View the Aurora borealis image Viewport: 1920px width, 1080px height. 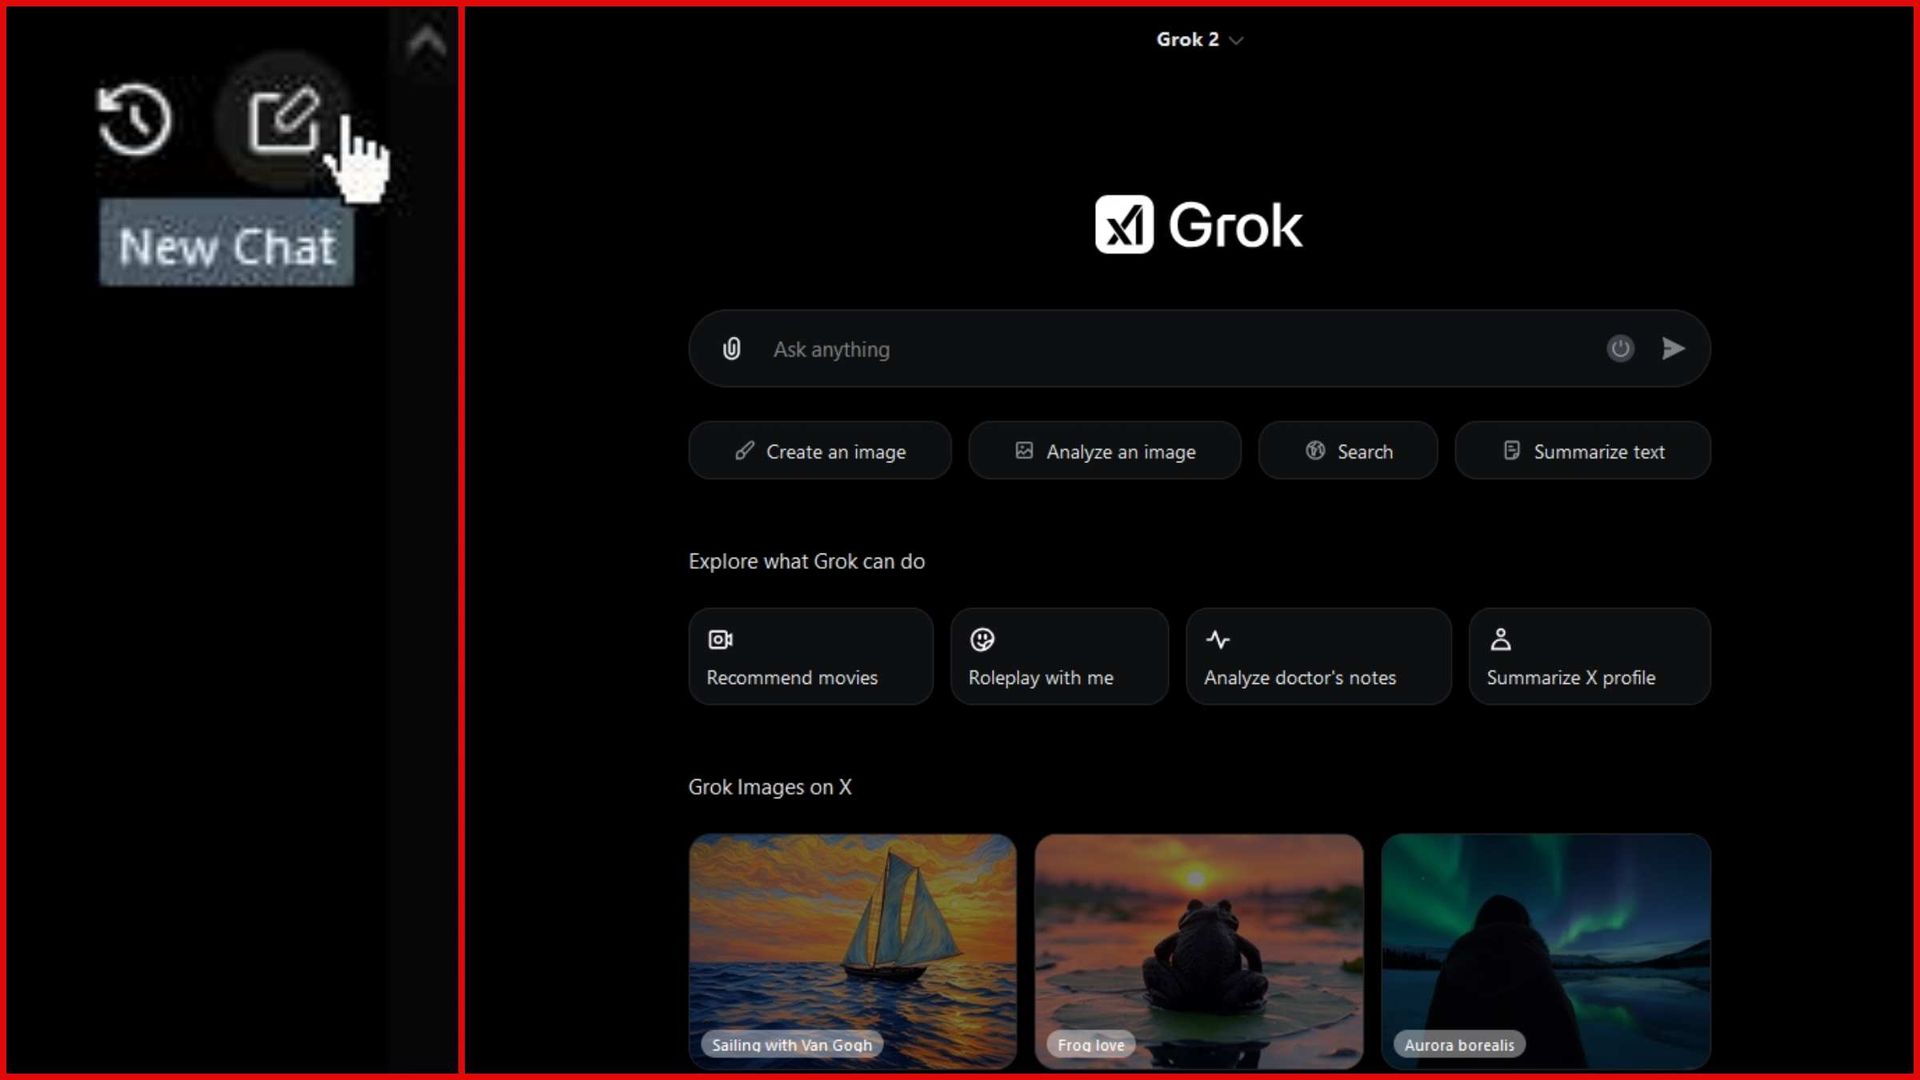pos(1546,950)
